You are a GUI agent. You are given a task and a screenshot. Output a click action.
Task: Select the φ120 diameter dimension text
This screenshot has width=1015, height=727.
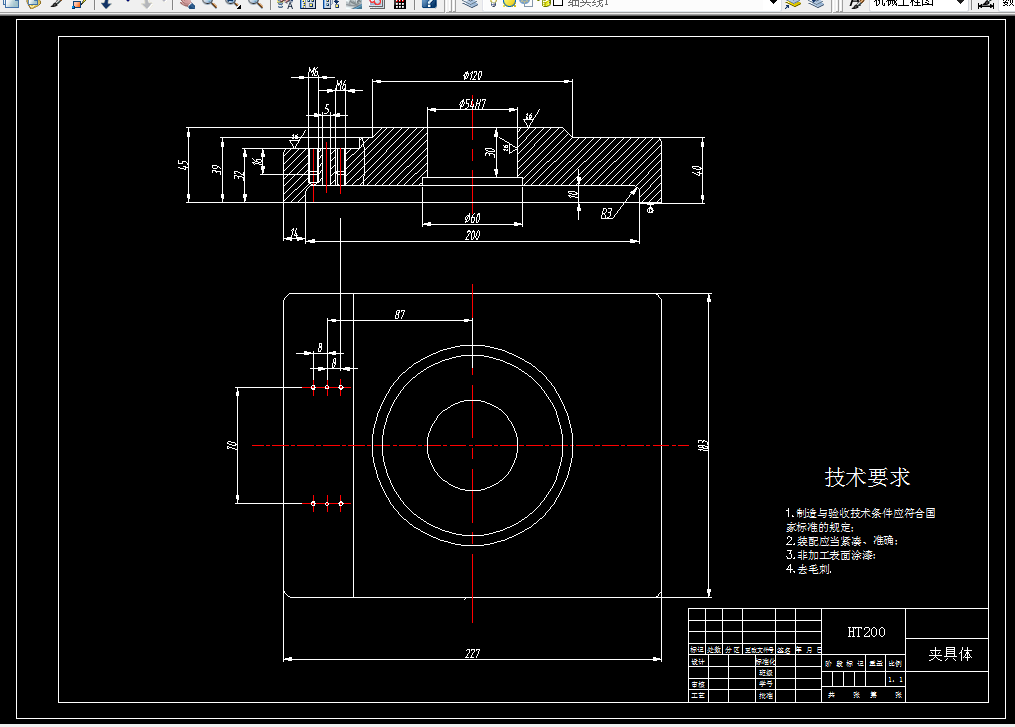(x=473, y=75)
